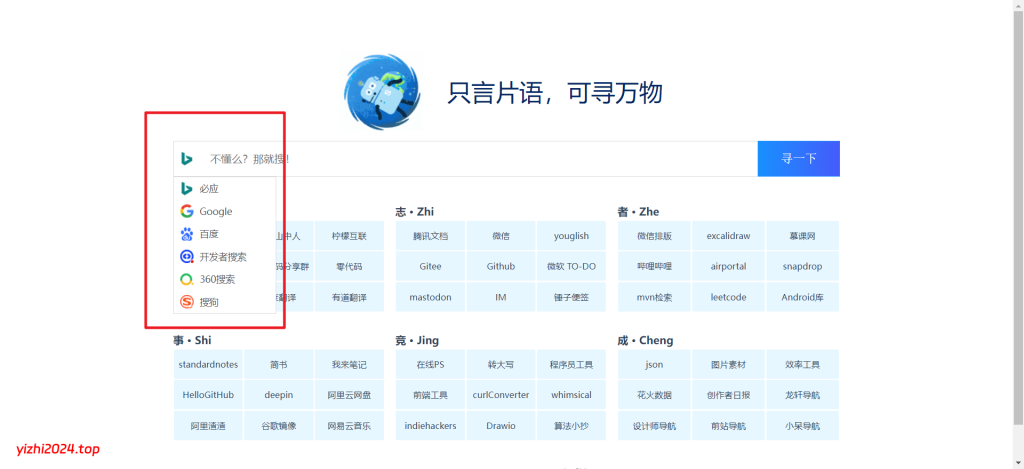Screen dimensions: 1024x469
Task: Click the robot mascot logo at the top
Action: click(375, 92)
